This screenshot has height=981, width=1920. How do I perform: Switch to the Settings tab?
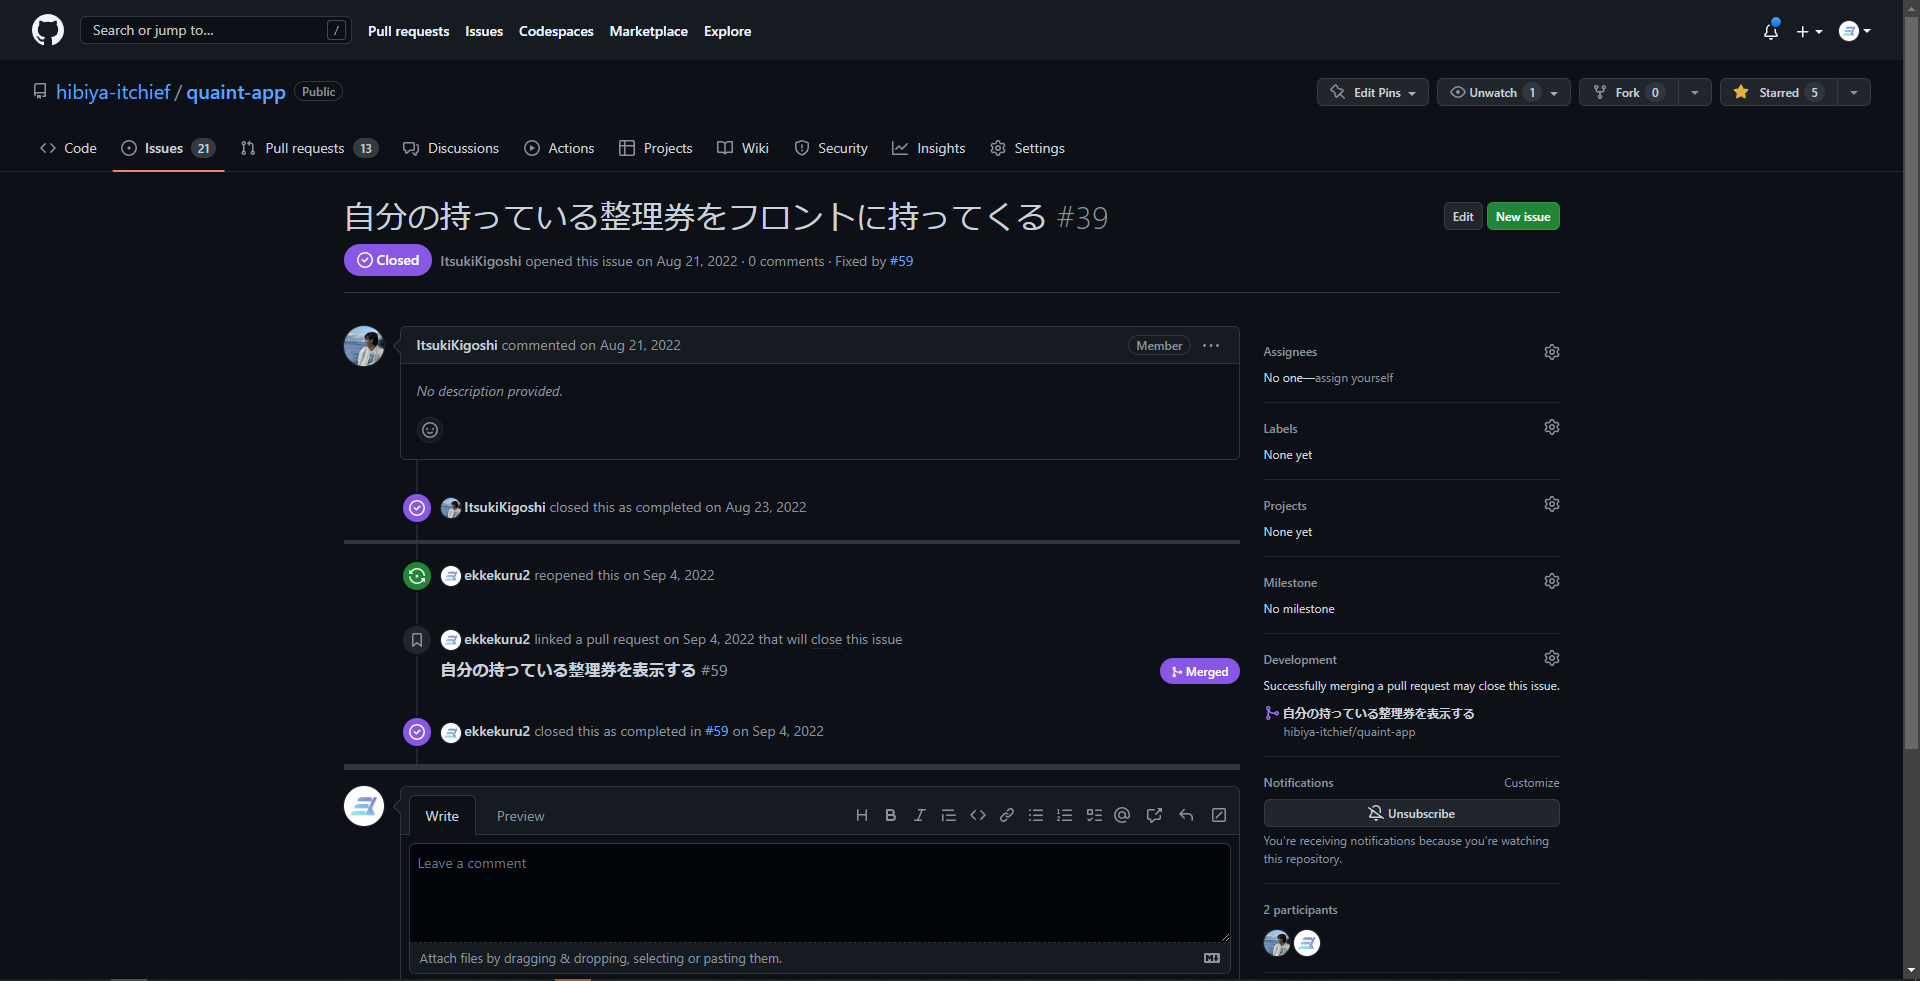1027,148
